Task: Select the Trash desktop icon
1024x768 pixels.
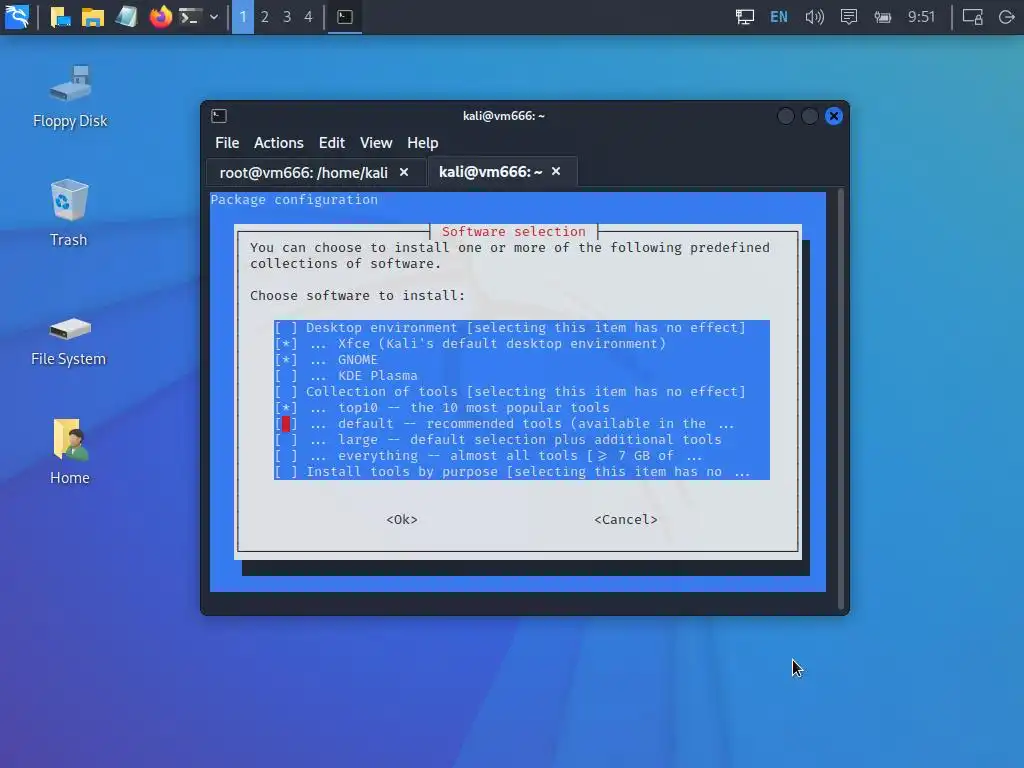Action: click(69, 213)
